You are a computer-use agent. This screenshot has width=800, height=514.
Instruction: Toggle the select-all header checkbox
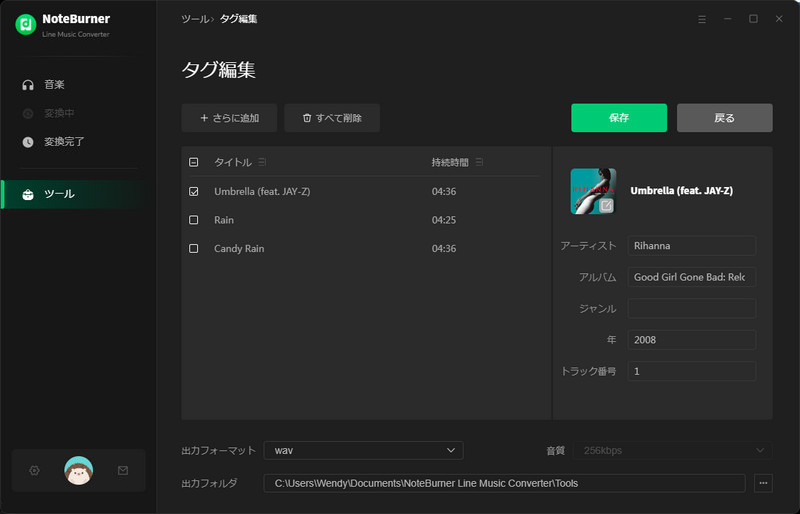coord(193,162)
